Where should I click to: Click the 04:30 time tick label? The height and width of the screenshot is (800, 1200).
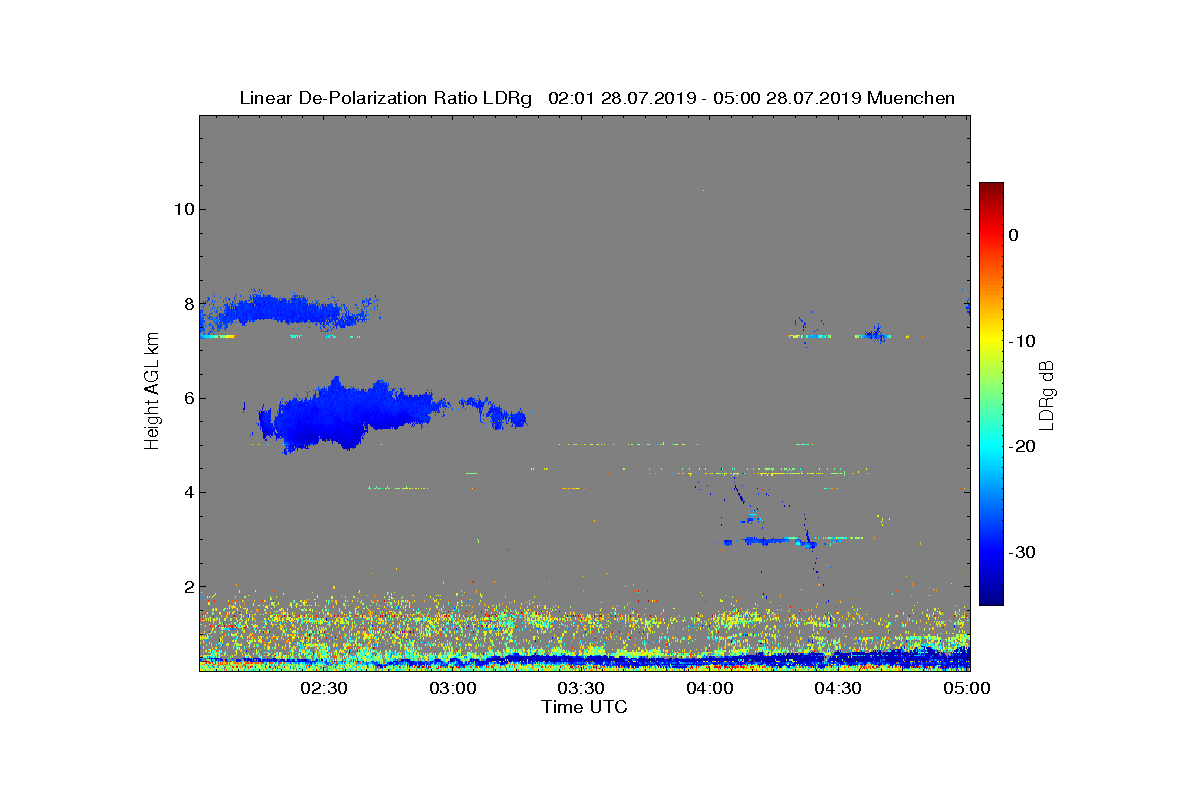(x=838, y=688)
